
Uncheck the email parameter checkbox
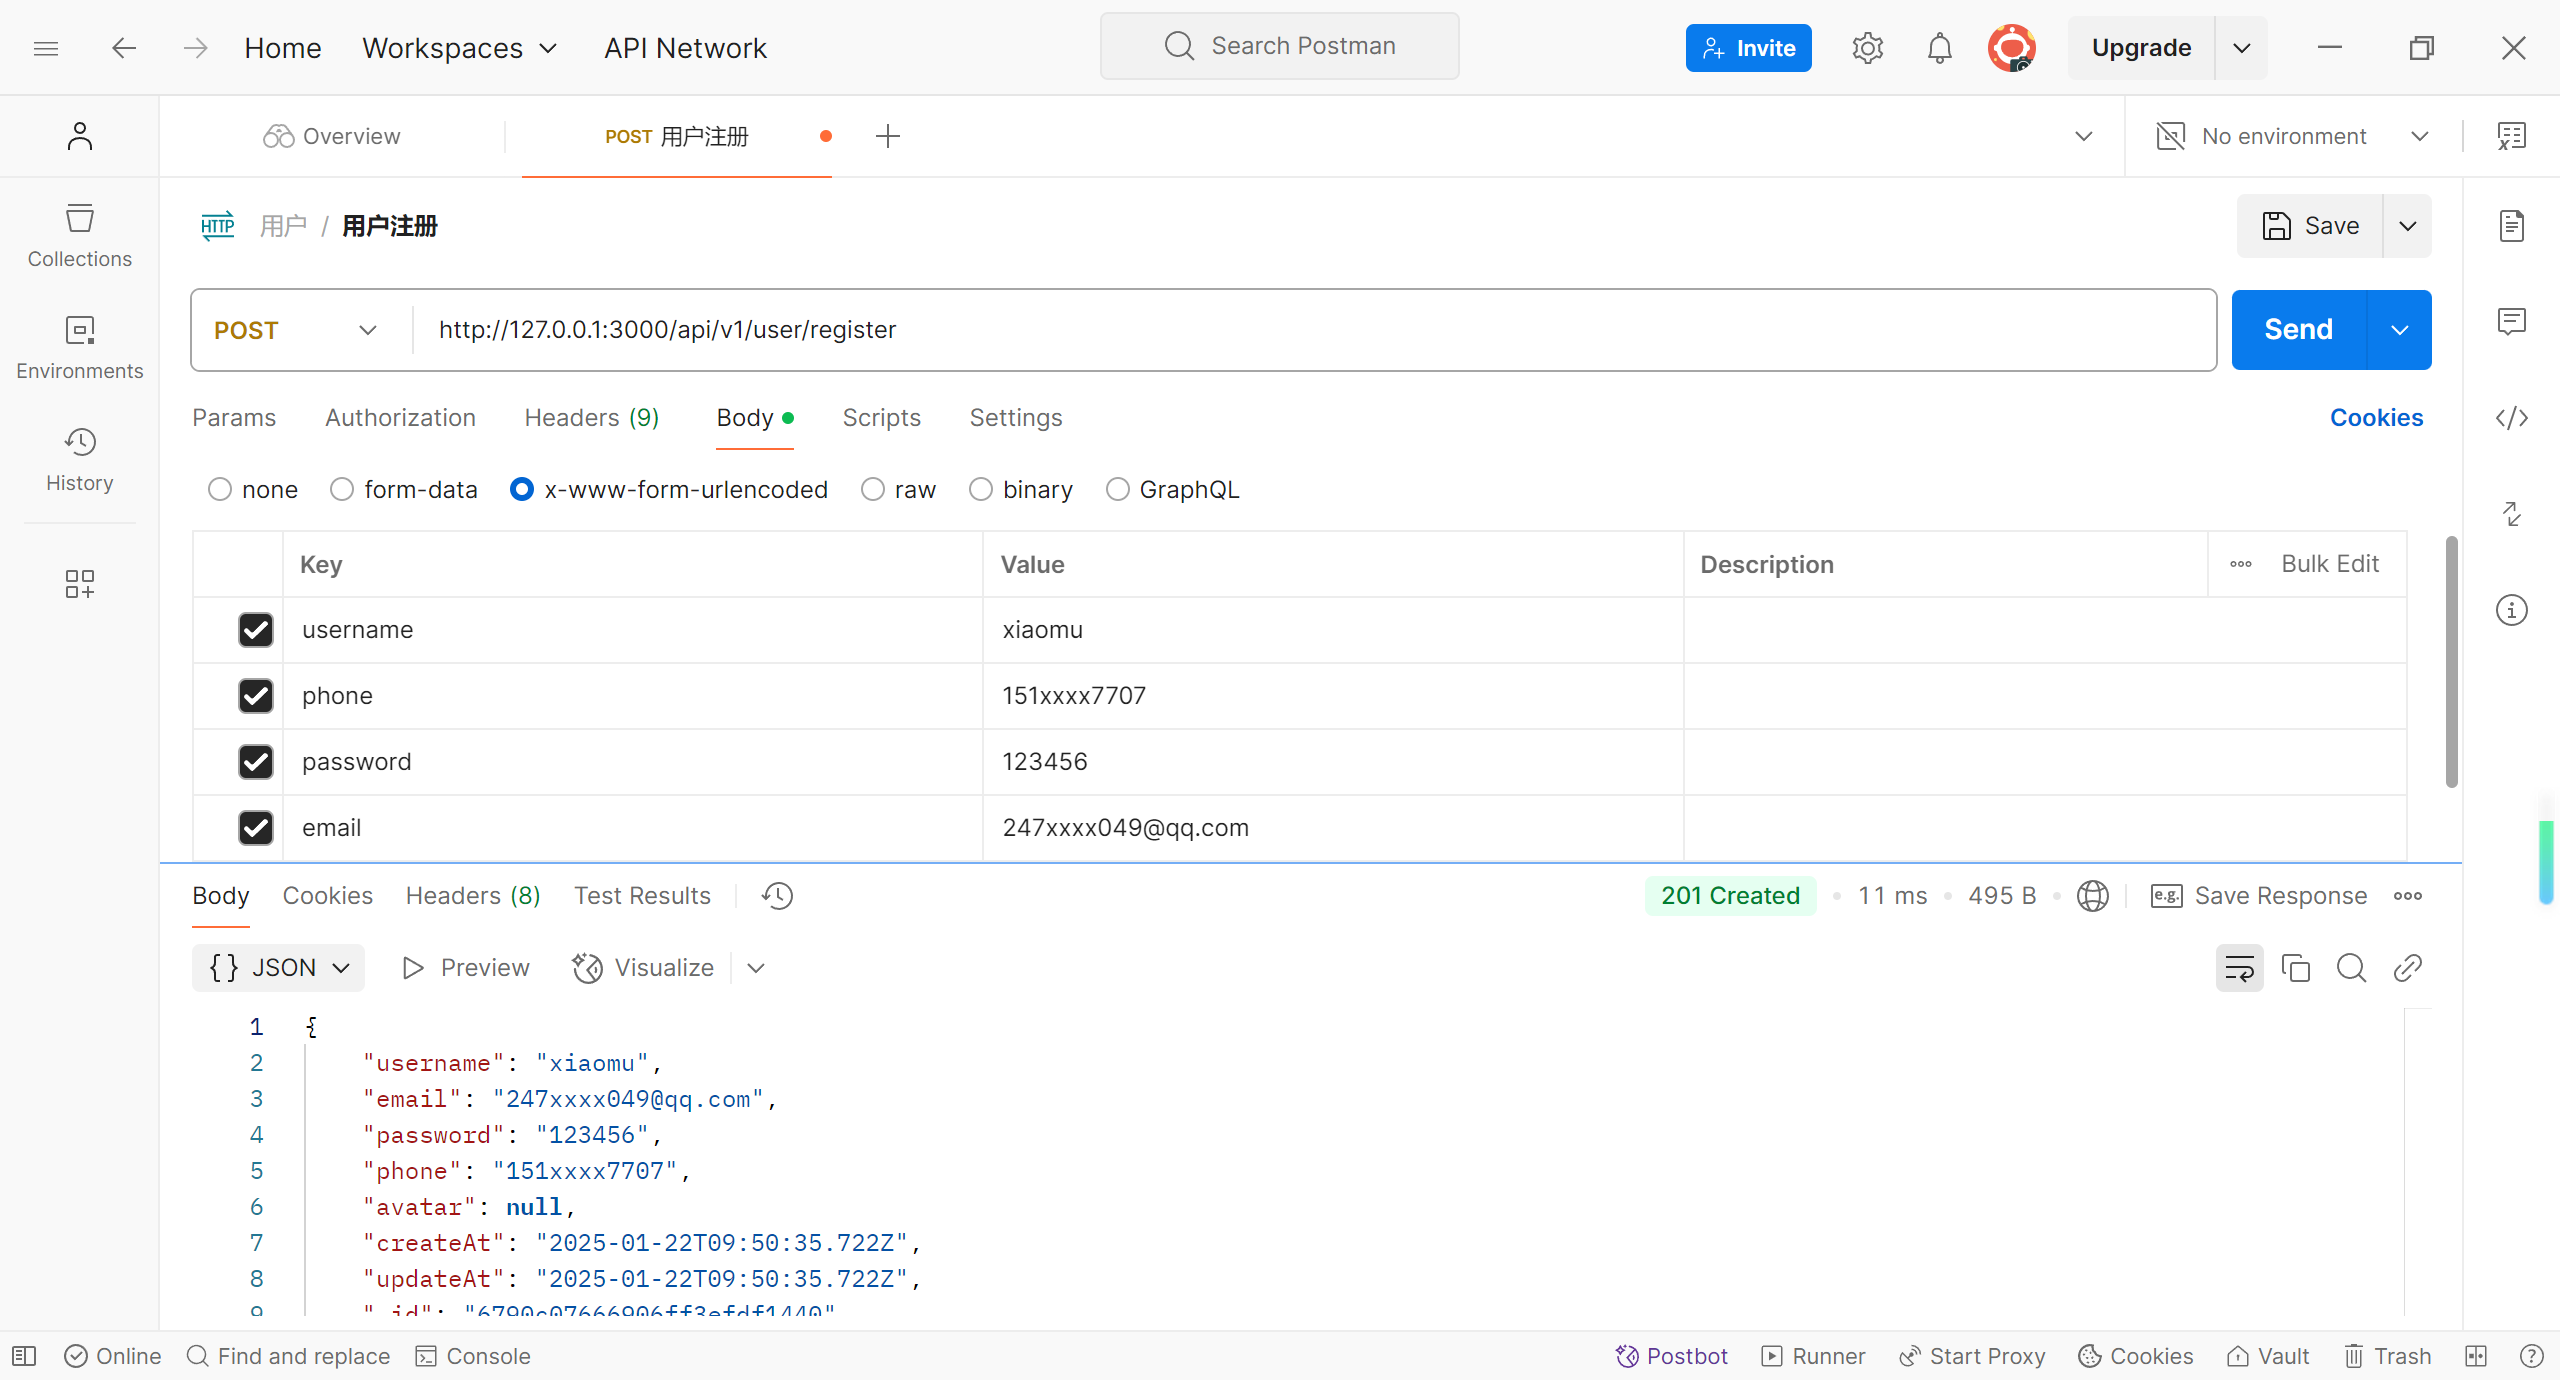coord(256,828)
